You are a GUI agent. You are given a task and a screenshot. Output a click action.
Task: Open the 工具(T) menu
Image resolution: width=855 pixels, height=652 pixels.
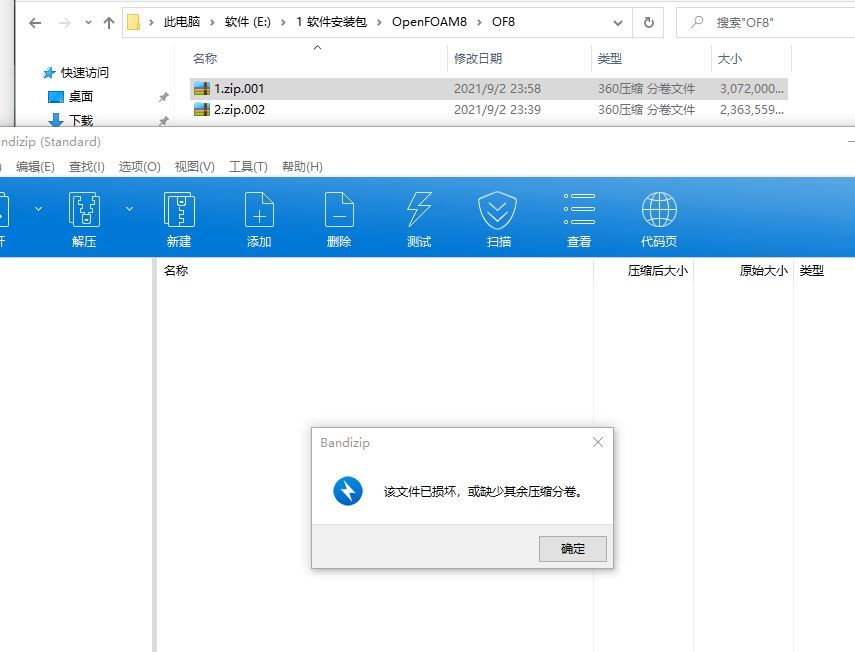coord(248,167)
